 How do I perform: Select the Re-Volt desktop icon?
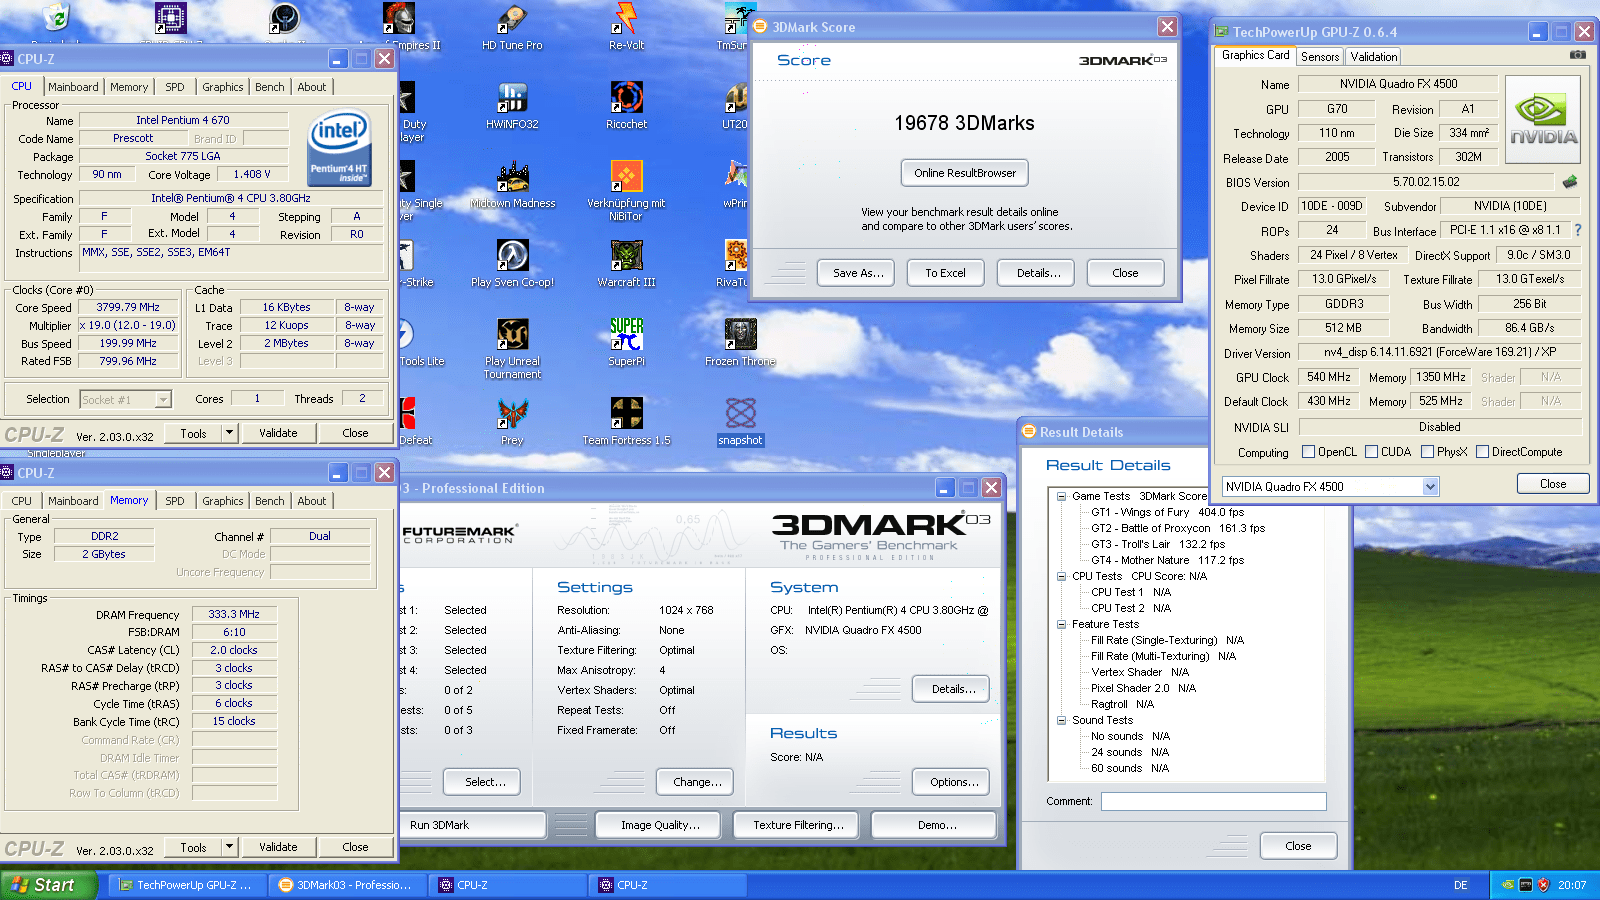(x=627, y=26)
